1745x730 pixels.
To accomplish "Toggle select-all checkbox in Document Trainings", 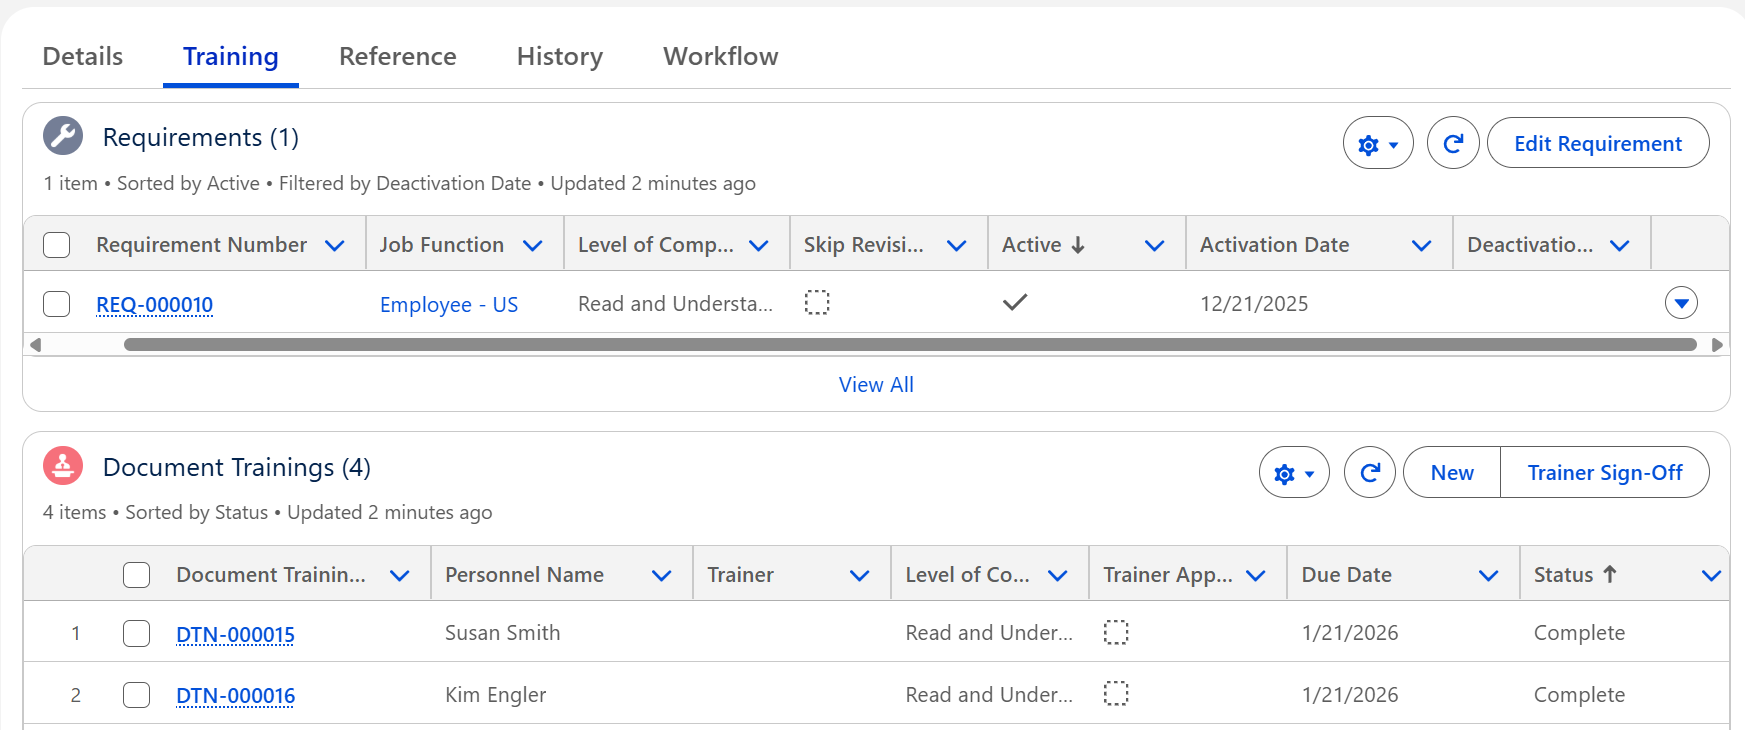I will tap(136, 575).
